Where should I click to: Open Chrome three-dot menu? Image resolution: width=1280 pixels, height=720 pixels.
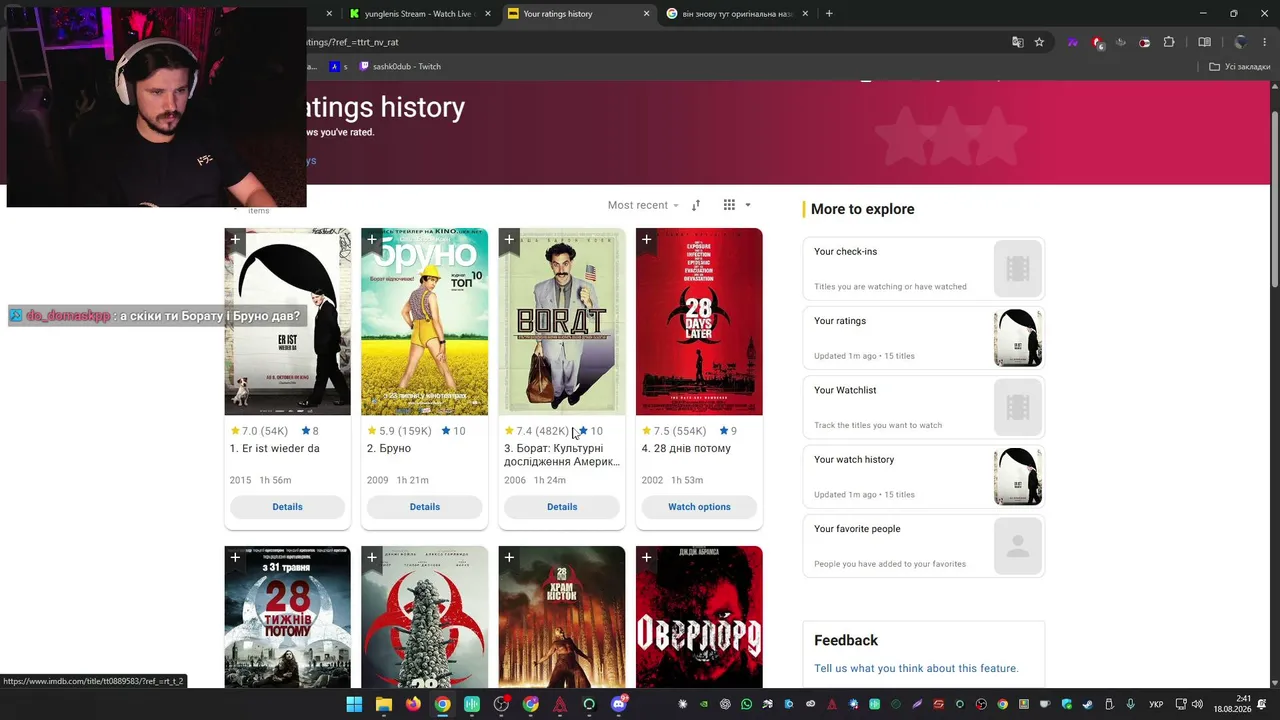1266,42
